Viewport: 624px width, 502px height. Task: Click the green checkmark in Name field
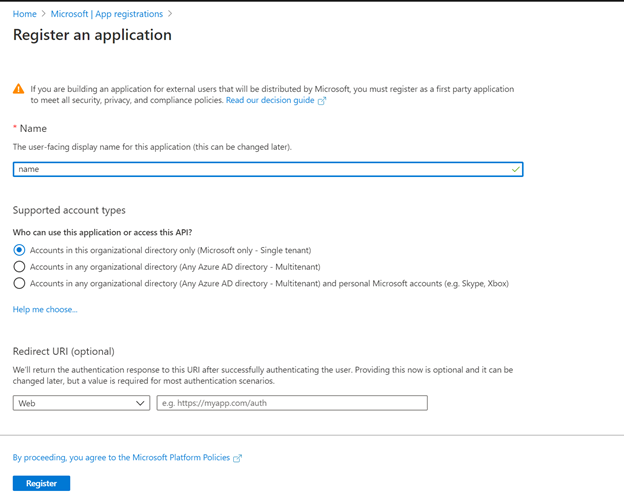click(x=515, y=169)
